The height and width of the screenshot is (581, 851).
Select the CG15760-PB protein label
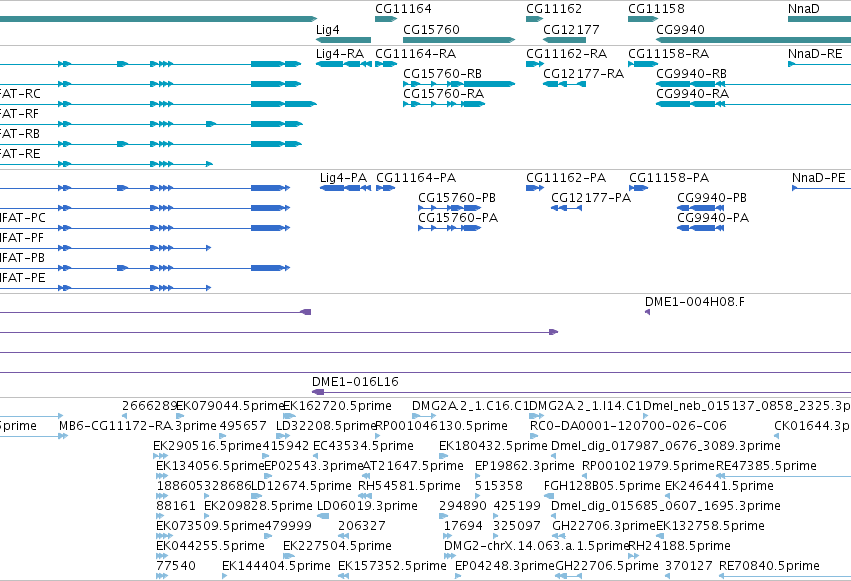457,198
